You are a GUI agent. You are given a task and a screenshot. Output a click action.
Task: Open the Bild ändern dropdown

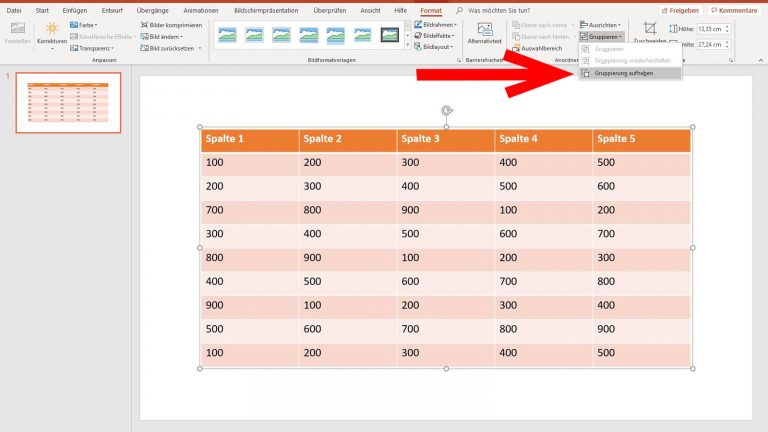(162, 37)
